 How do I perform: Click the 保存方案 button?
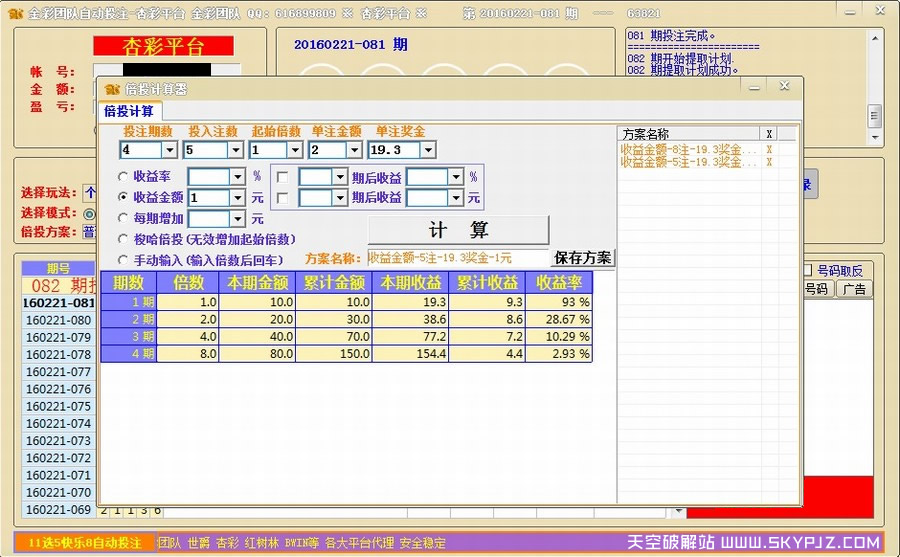[583, 258]
